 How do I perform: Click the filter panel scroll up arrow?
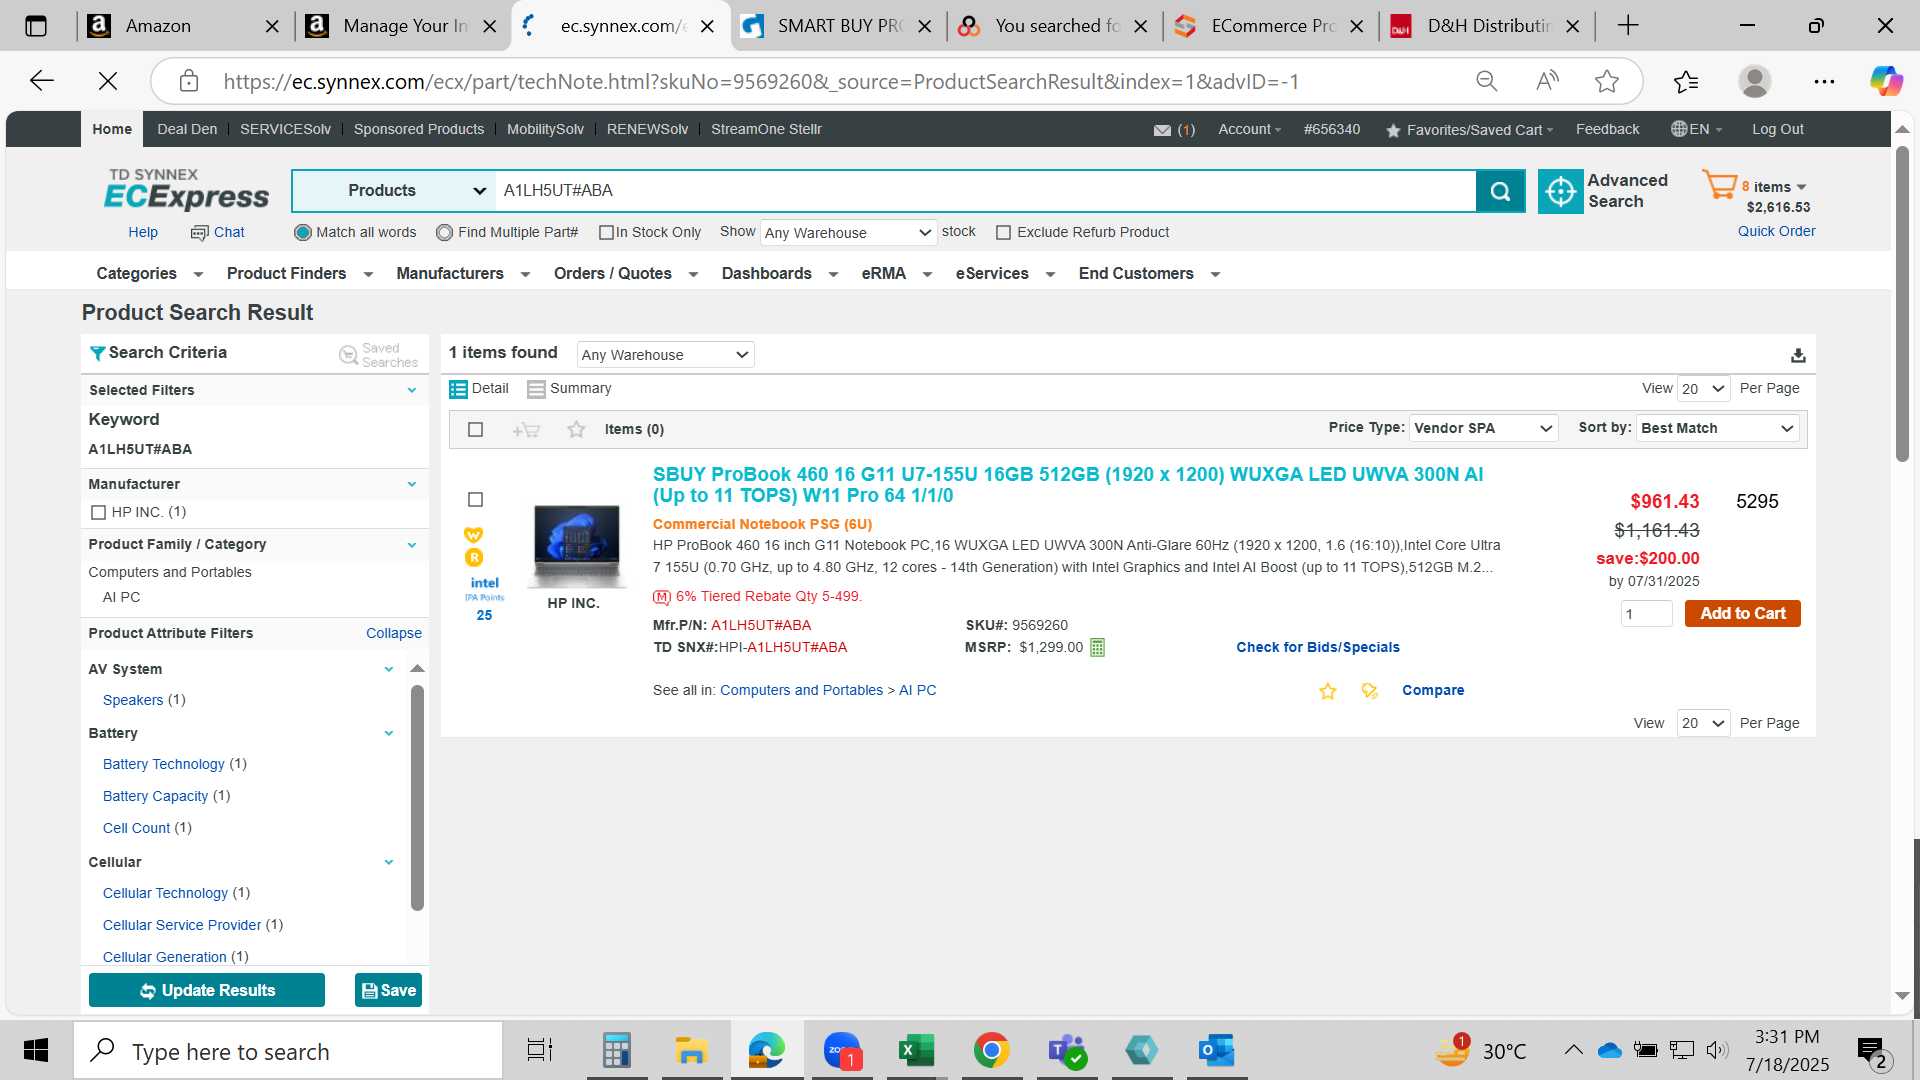(417, 669)
